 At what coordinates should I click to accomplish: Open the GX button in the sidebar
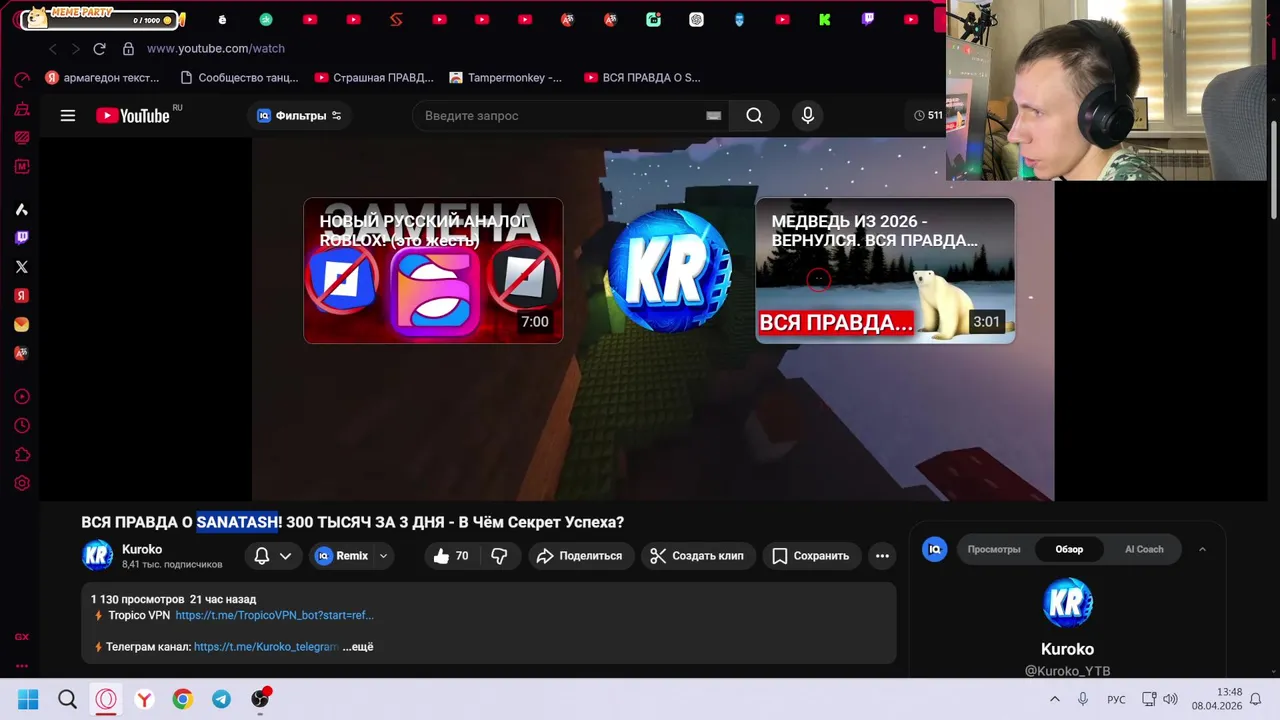coord(21,637)
